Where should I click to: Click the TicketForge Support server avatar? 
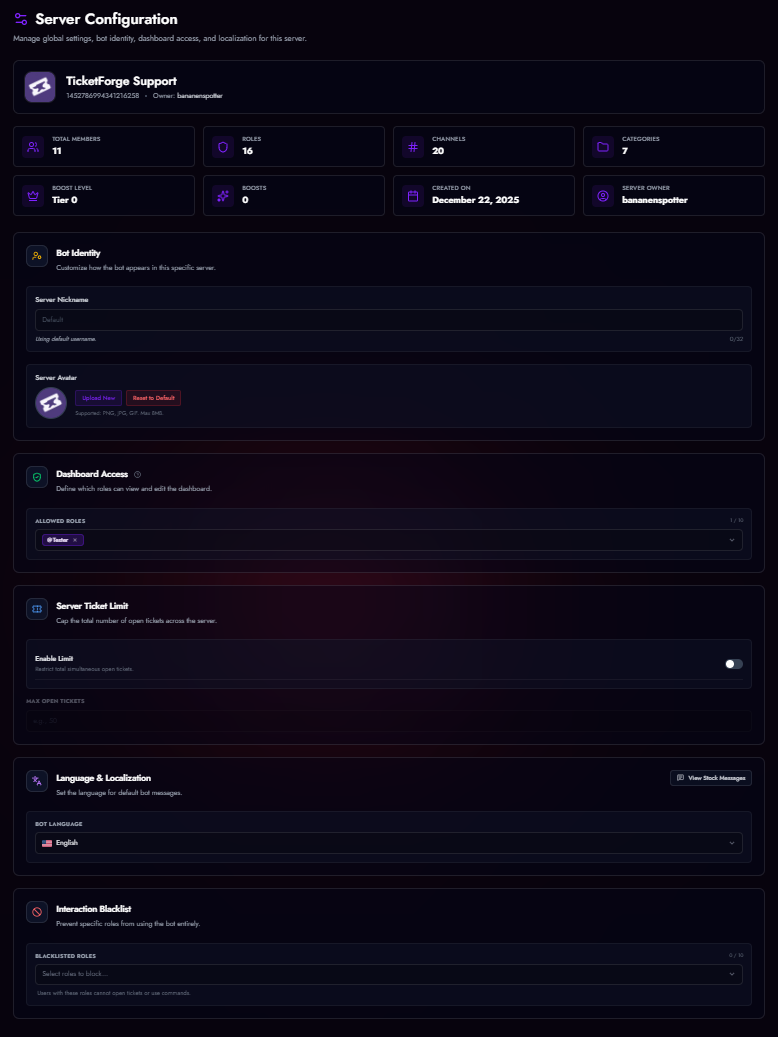38,87
